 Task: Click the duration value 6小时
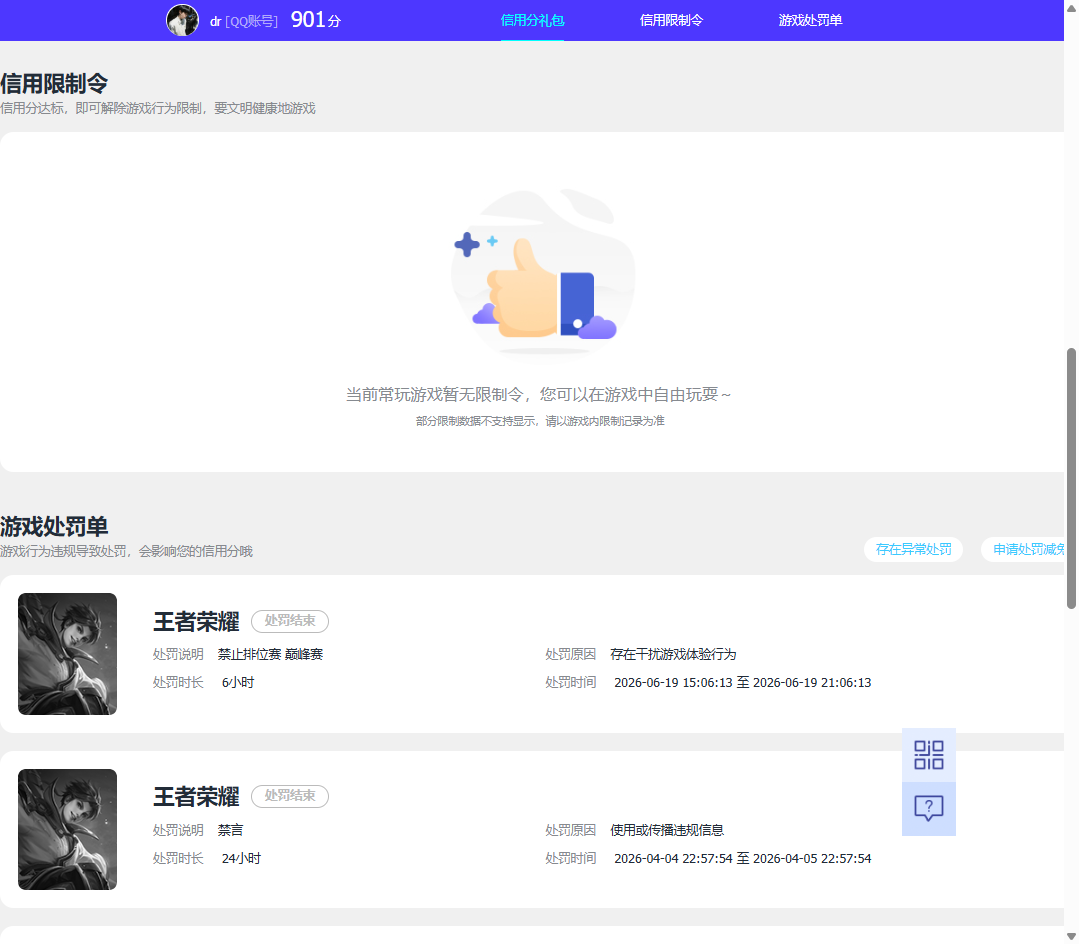(x=238, y=683)
